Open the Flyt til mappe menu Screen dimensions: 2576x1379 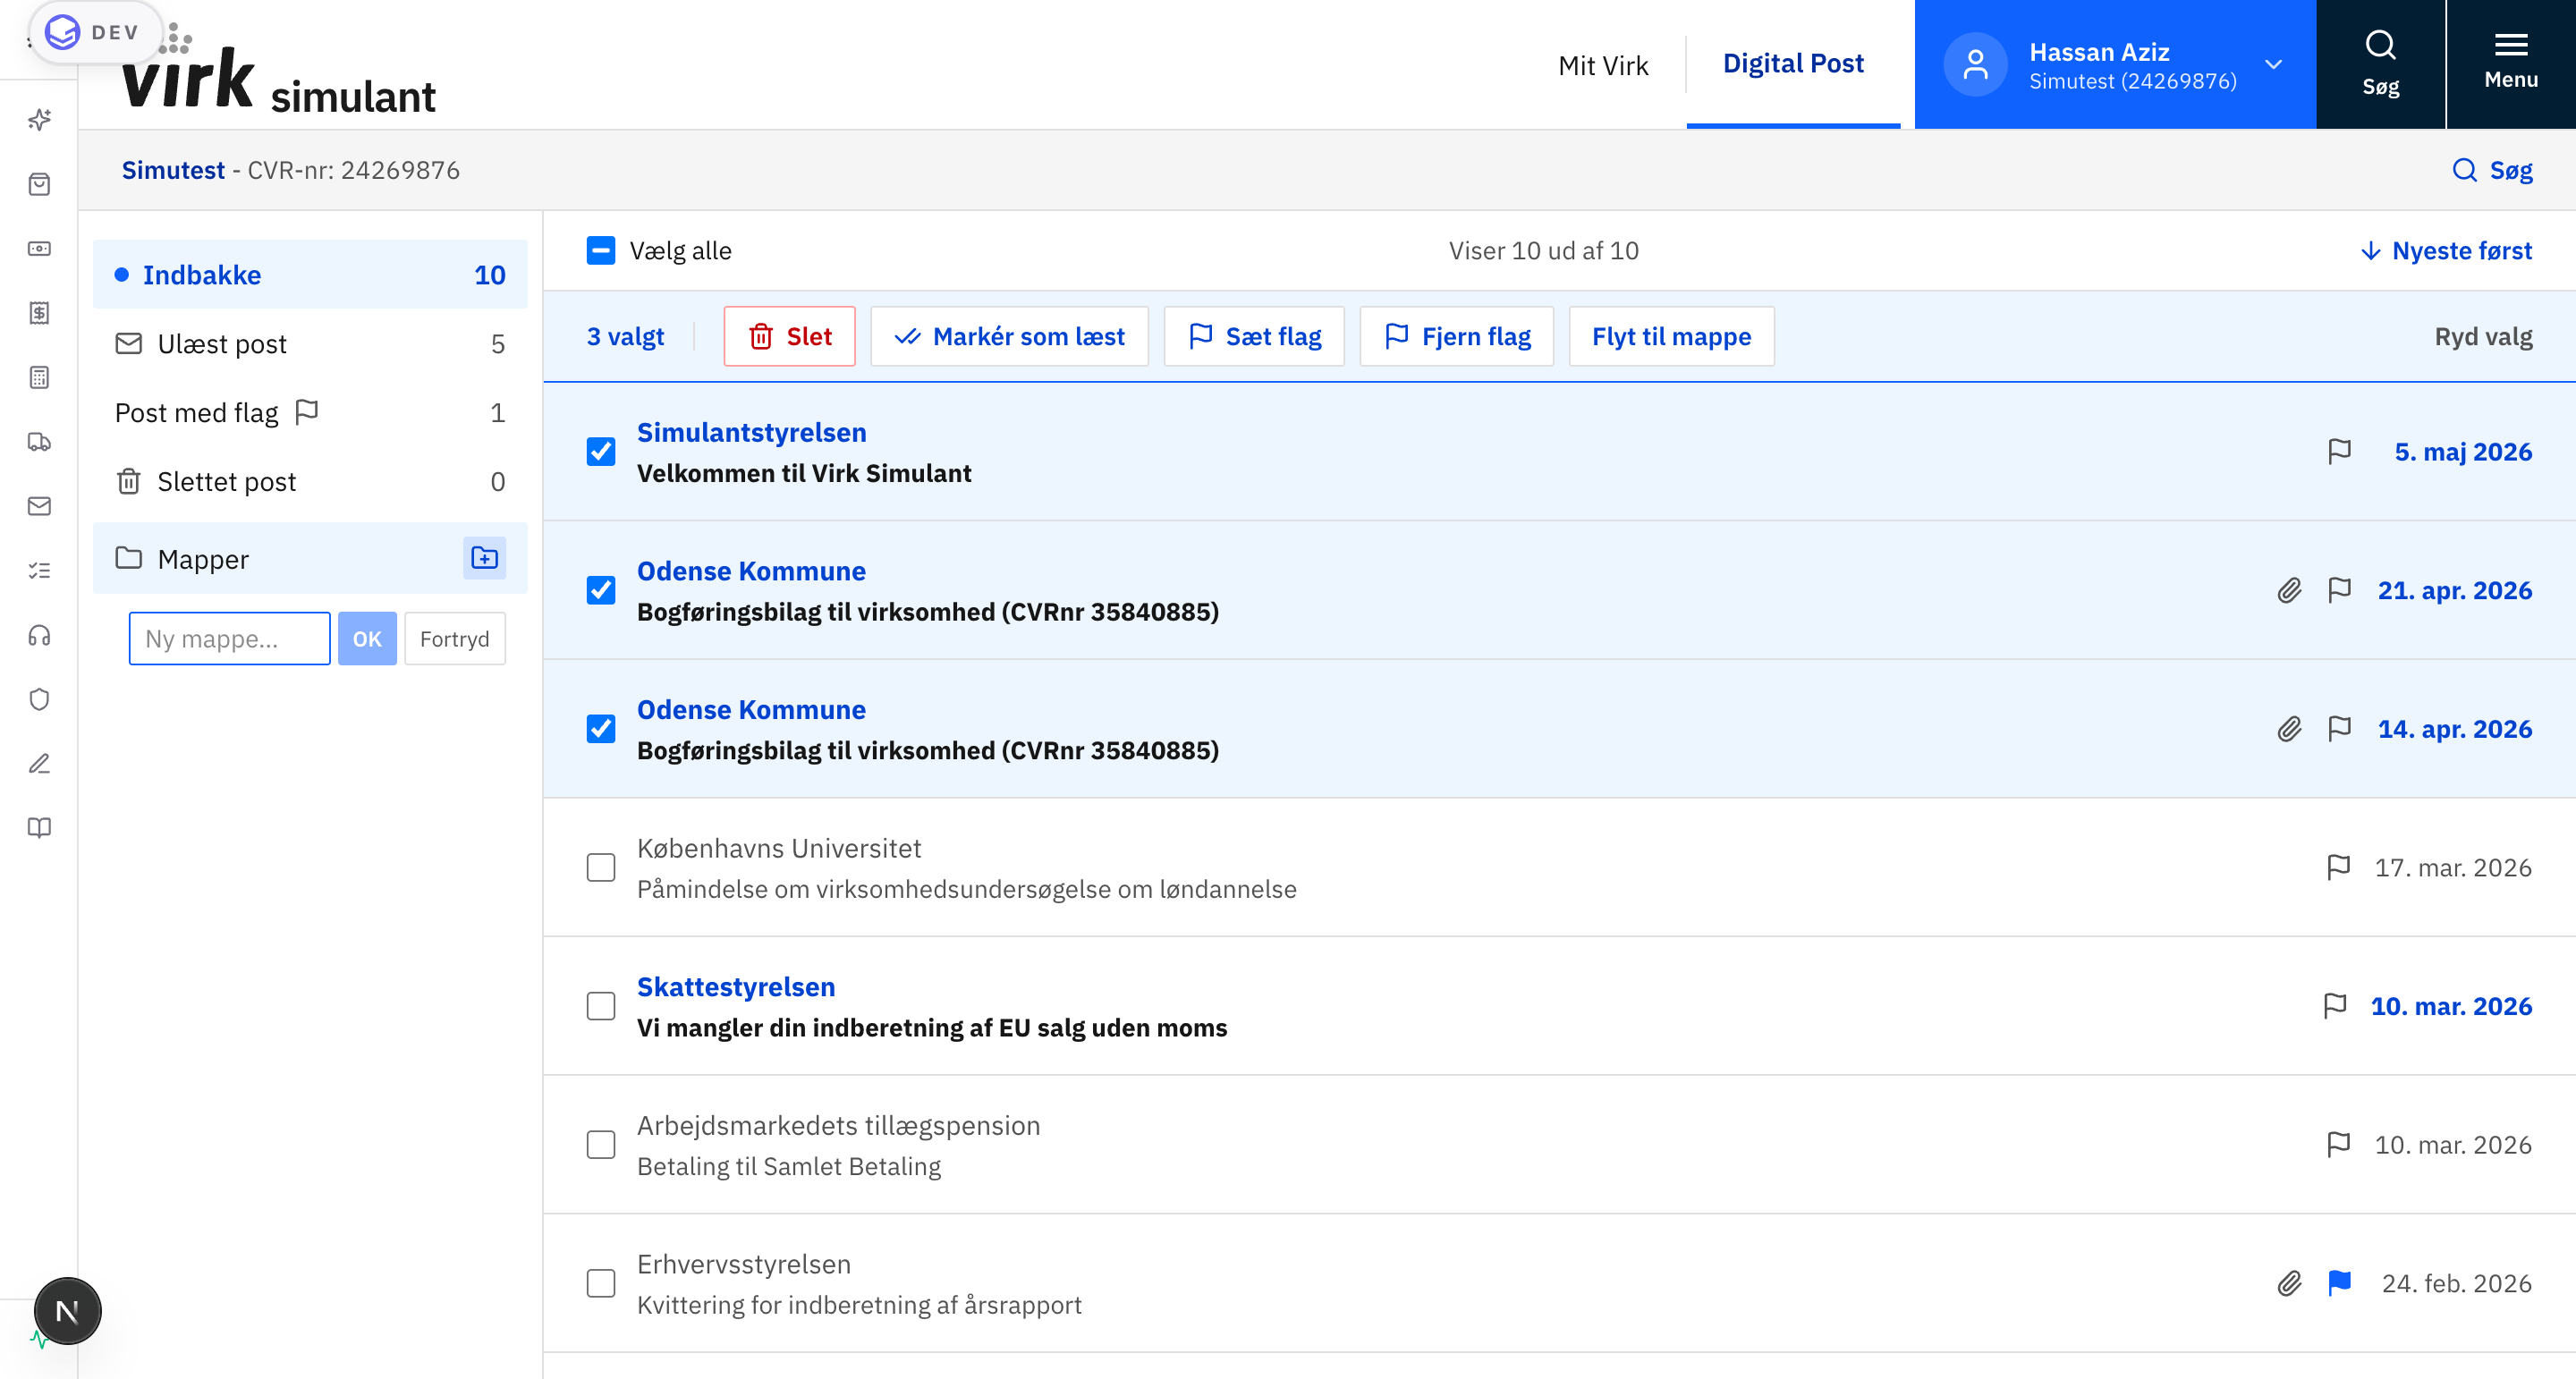click(1671, 336)
